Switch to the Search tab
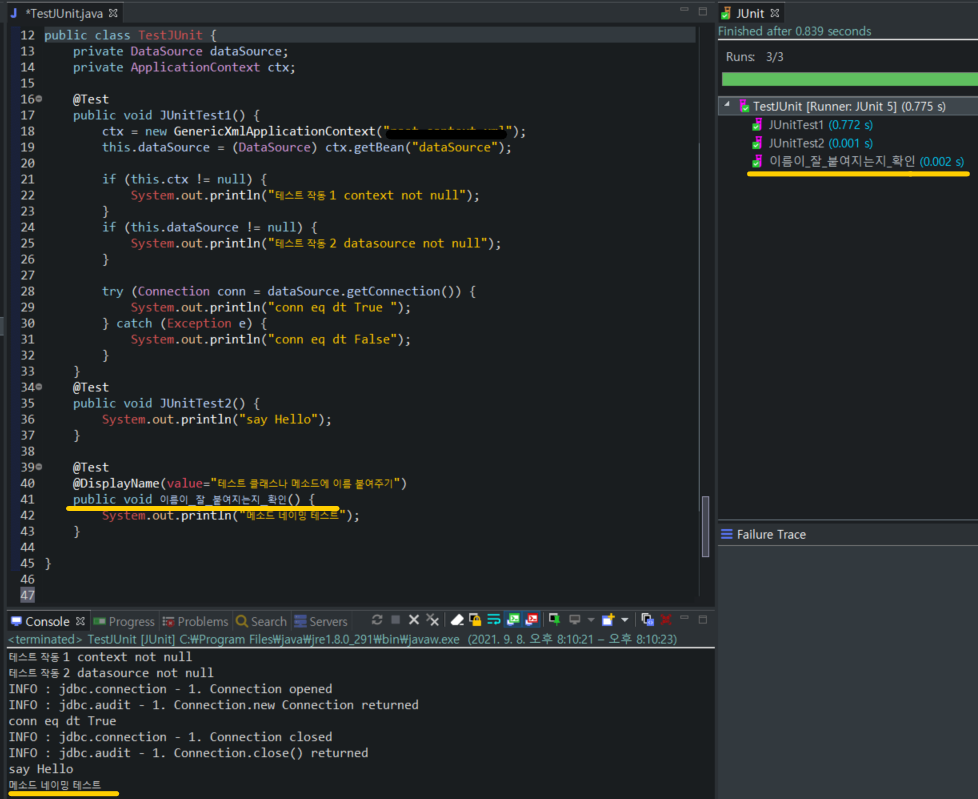This screenshot has height=799, width=978. coord(261,621)
